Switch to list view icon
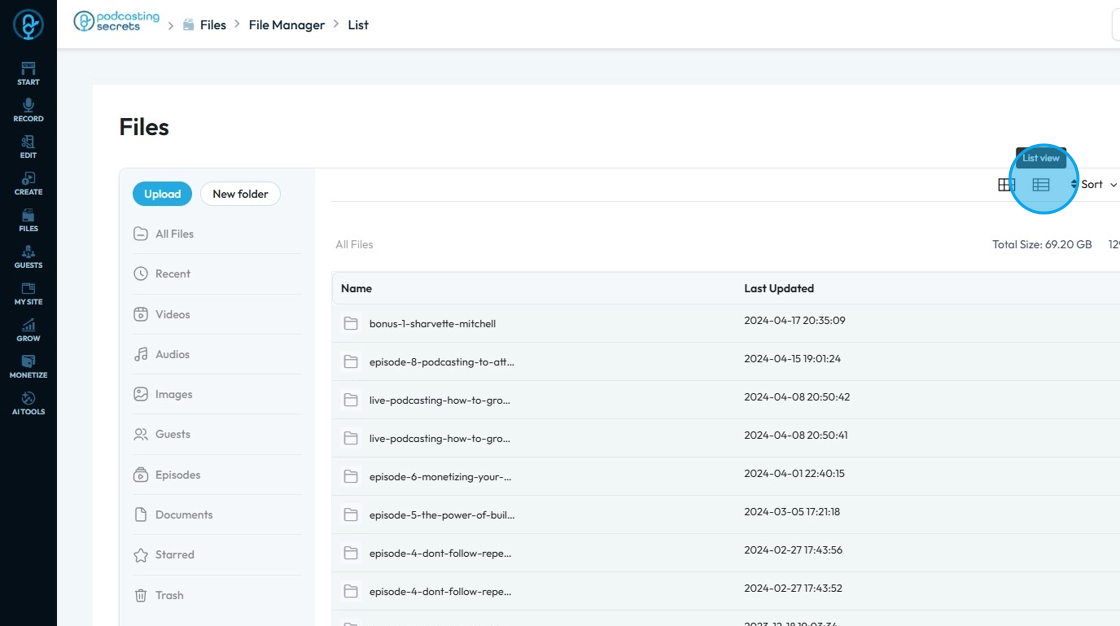The height and width of the screenshot is (626, 1120). 1041,184
